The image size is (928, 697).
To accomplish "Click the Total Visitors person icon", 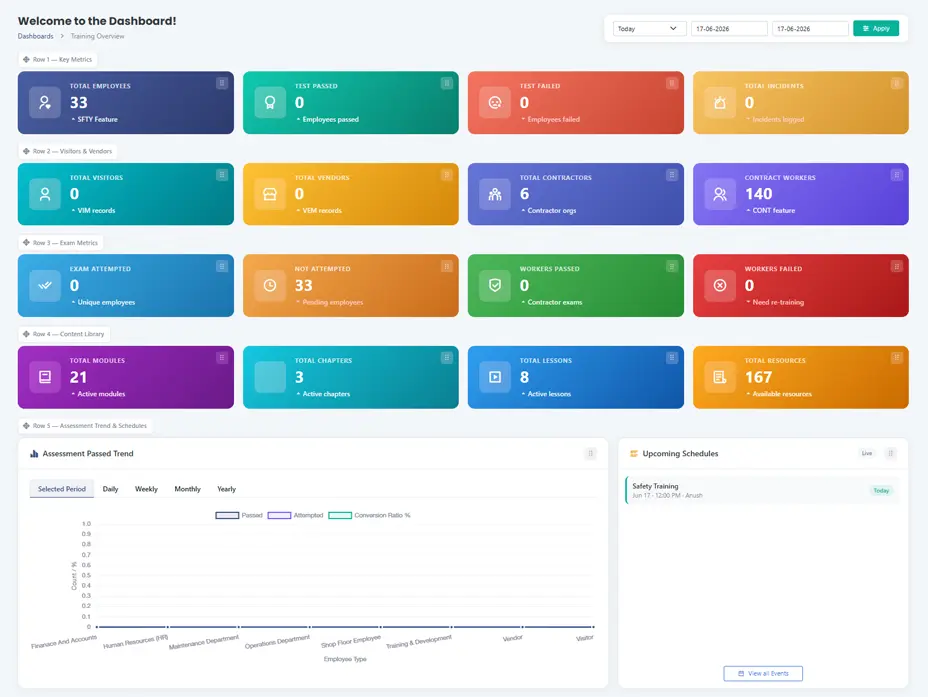I will click(x=45, y=194).
